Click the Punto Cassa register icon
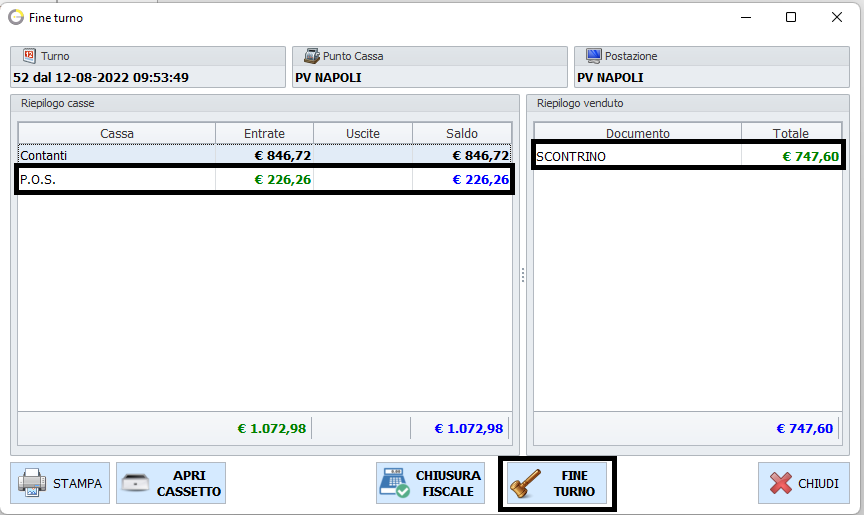This screenshot has height=515, width=864. pos(312,56)
